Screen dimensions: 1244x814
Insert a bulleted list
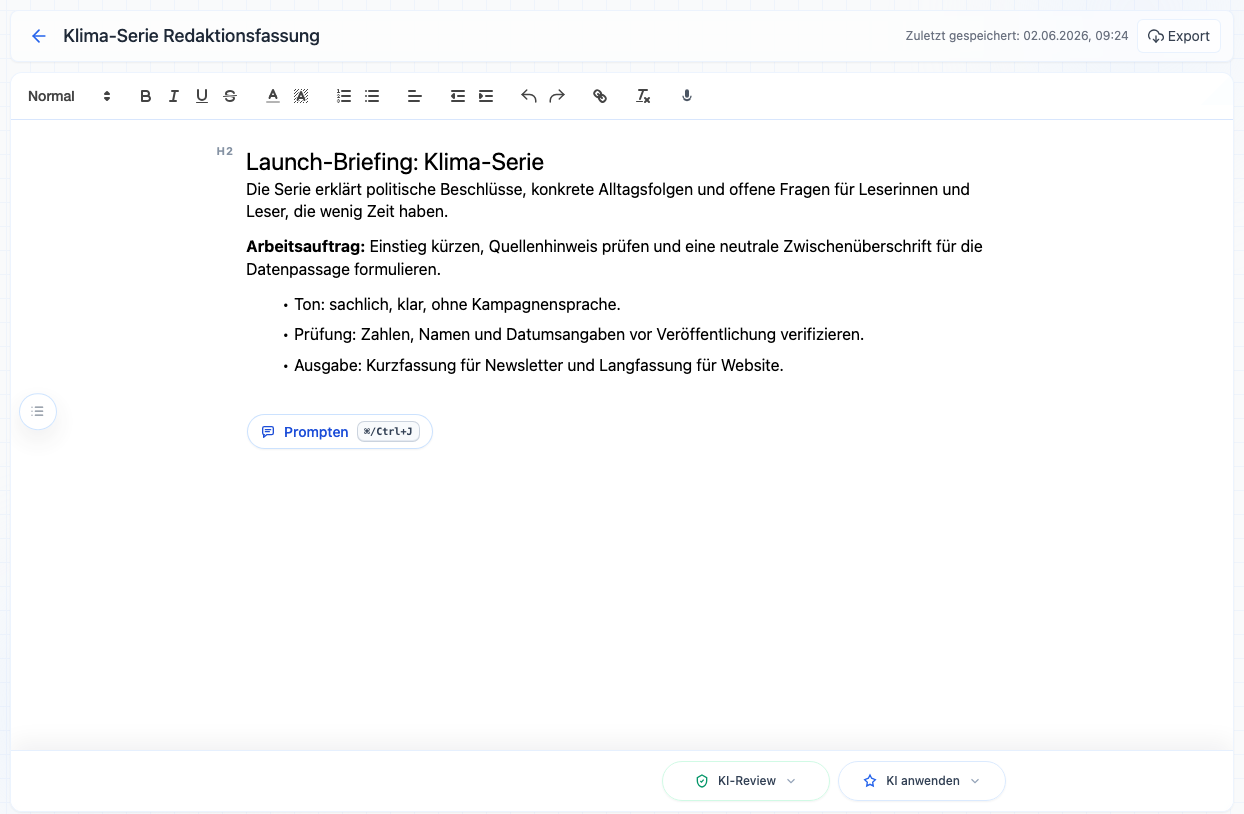click(x=372, y=96)
